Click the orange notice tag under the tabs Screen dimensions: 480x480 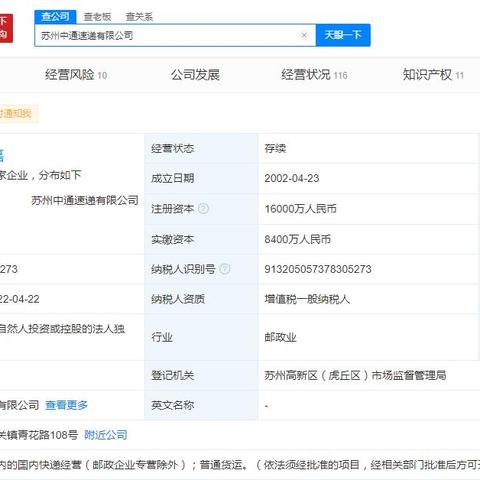tap(18, 114)
